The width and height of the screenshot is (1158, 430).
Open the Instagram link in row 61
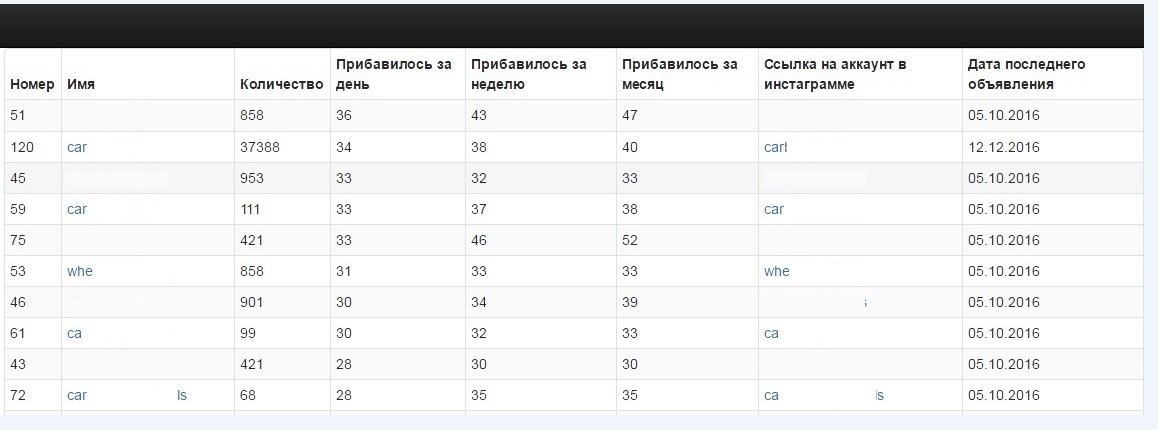(x=772, y=333)
